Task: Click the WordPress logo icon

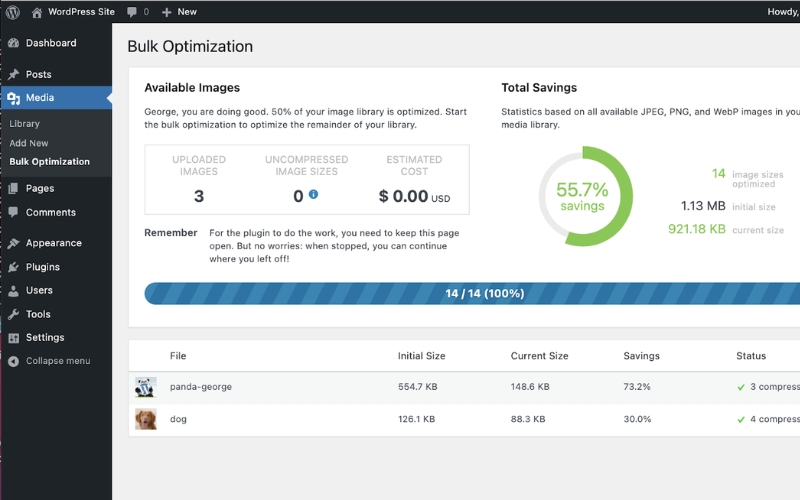Action: [x=13, y=11]
